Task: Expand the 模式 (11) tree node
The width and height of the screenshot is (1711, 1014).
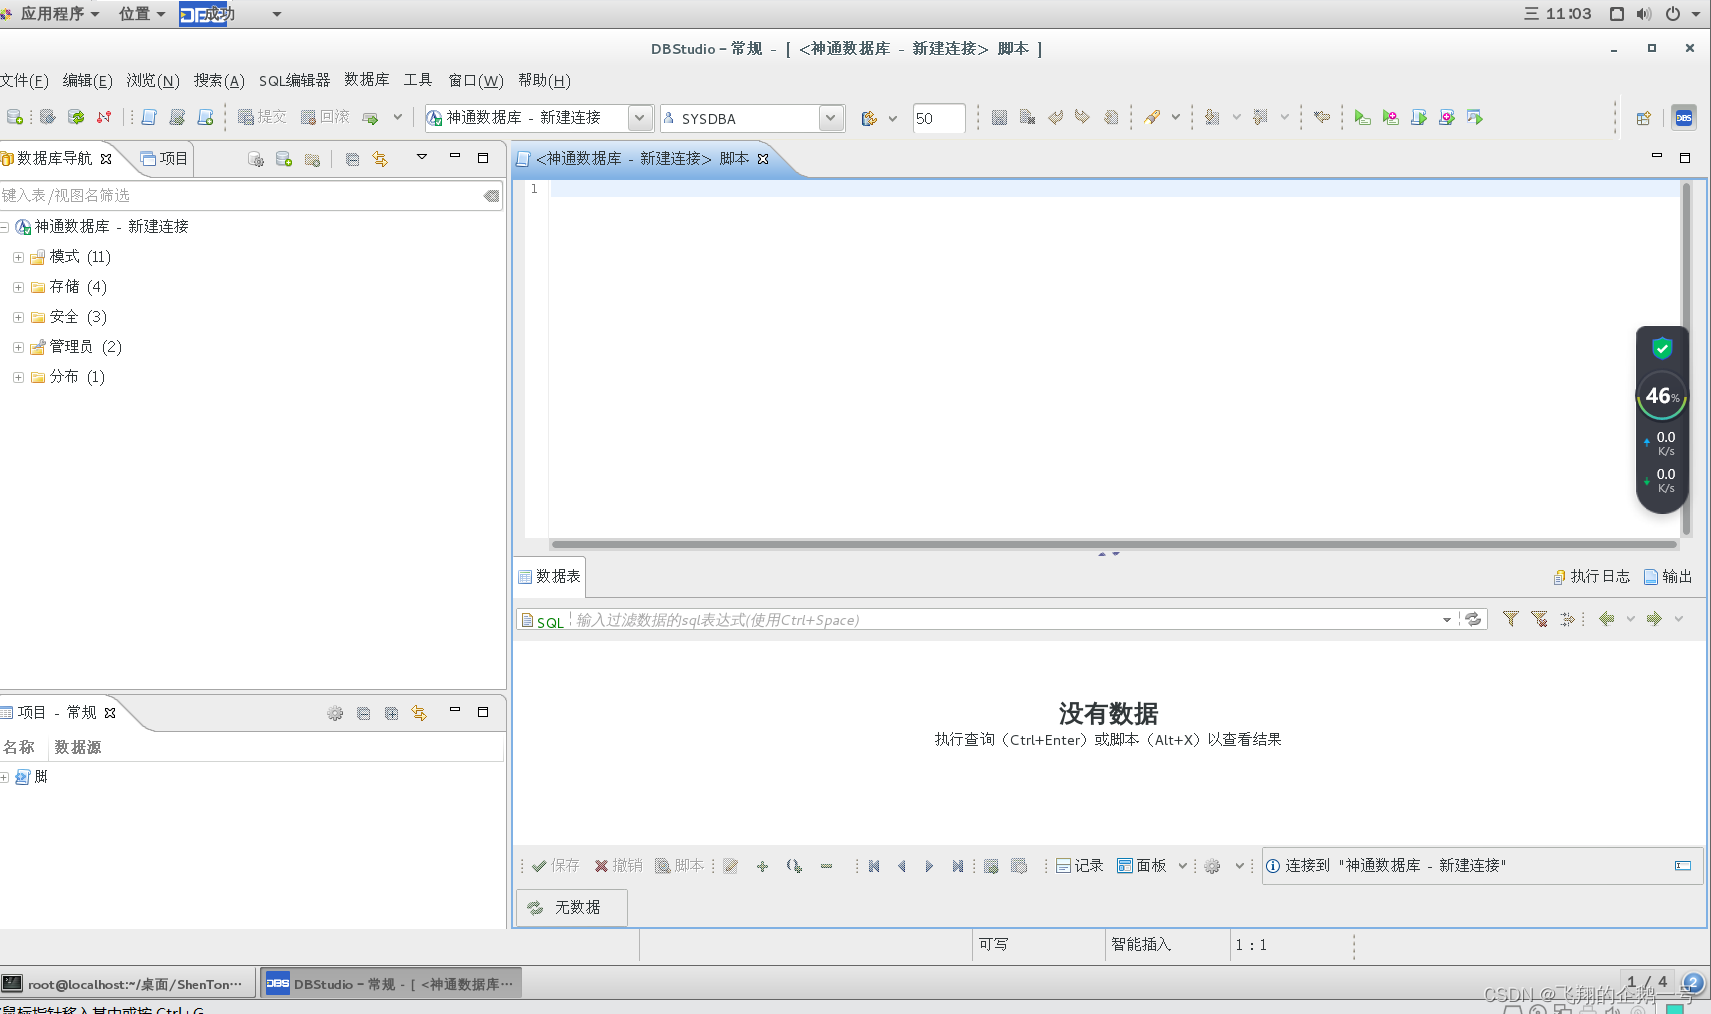Action: [17, 256]
